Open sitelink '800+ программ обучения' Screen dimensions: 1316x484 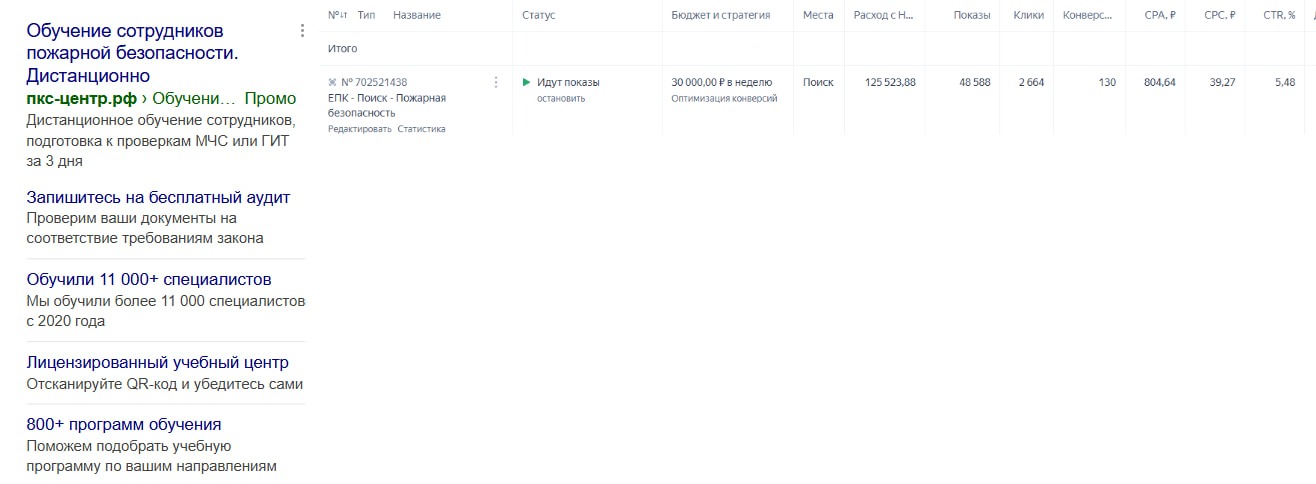click(x=124, y=424)
